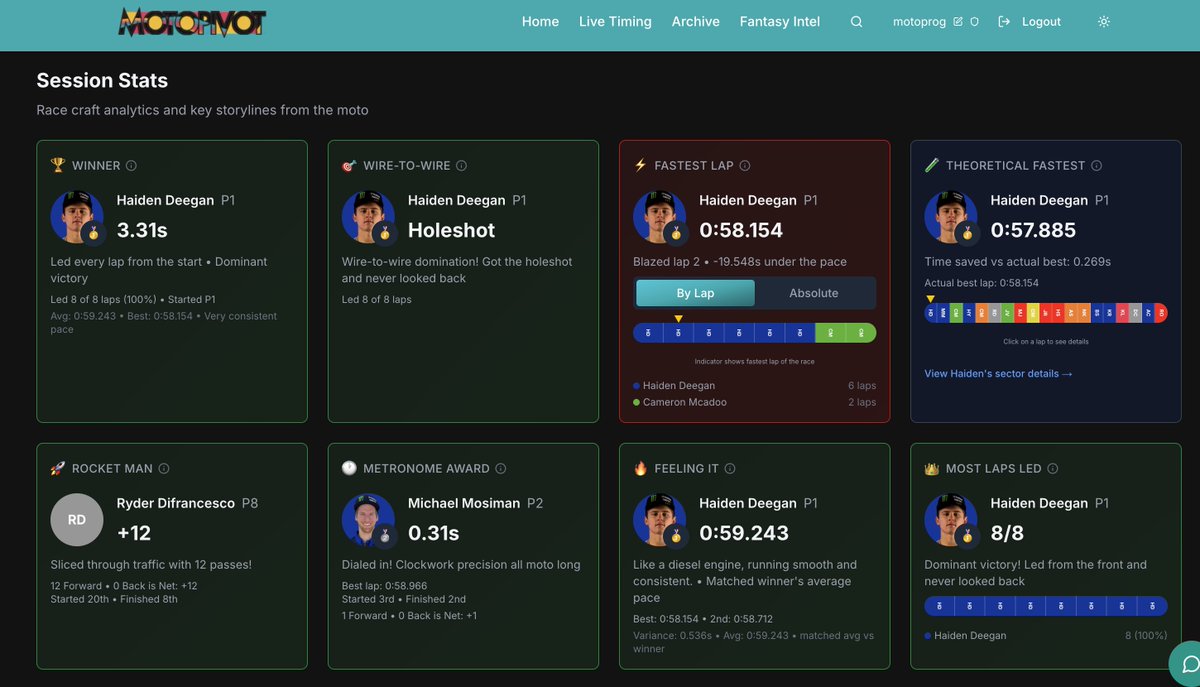Go to the Home page
1200x687 pixels.
(540, 22)
